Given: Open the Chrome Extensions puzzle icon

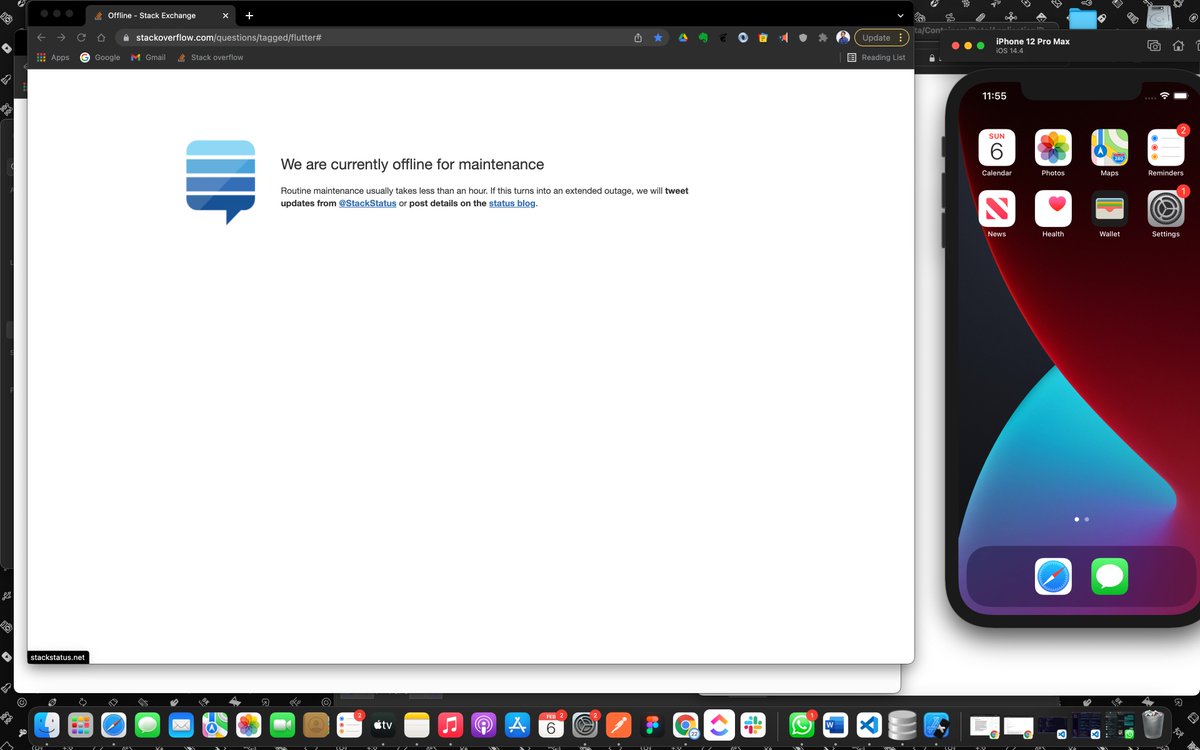Looking at the screenshot, I should (822, 37).
